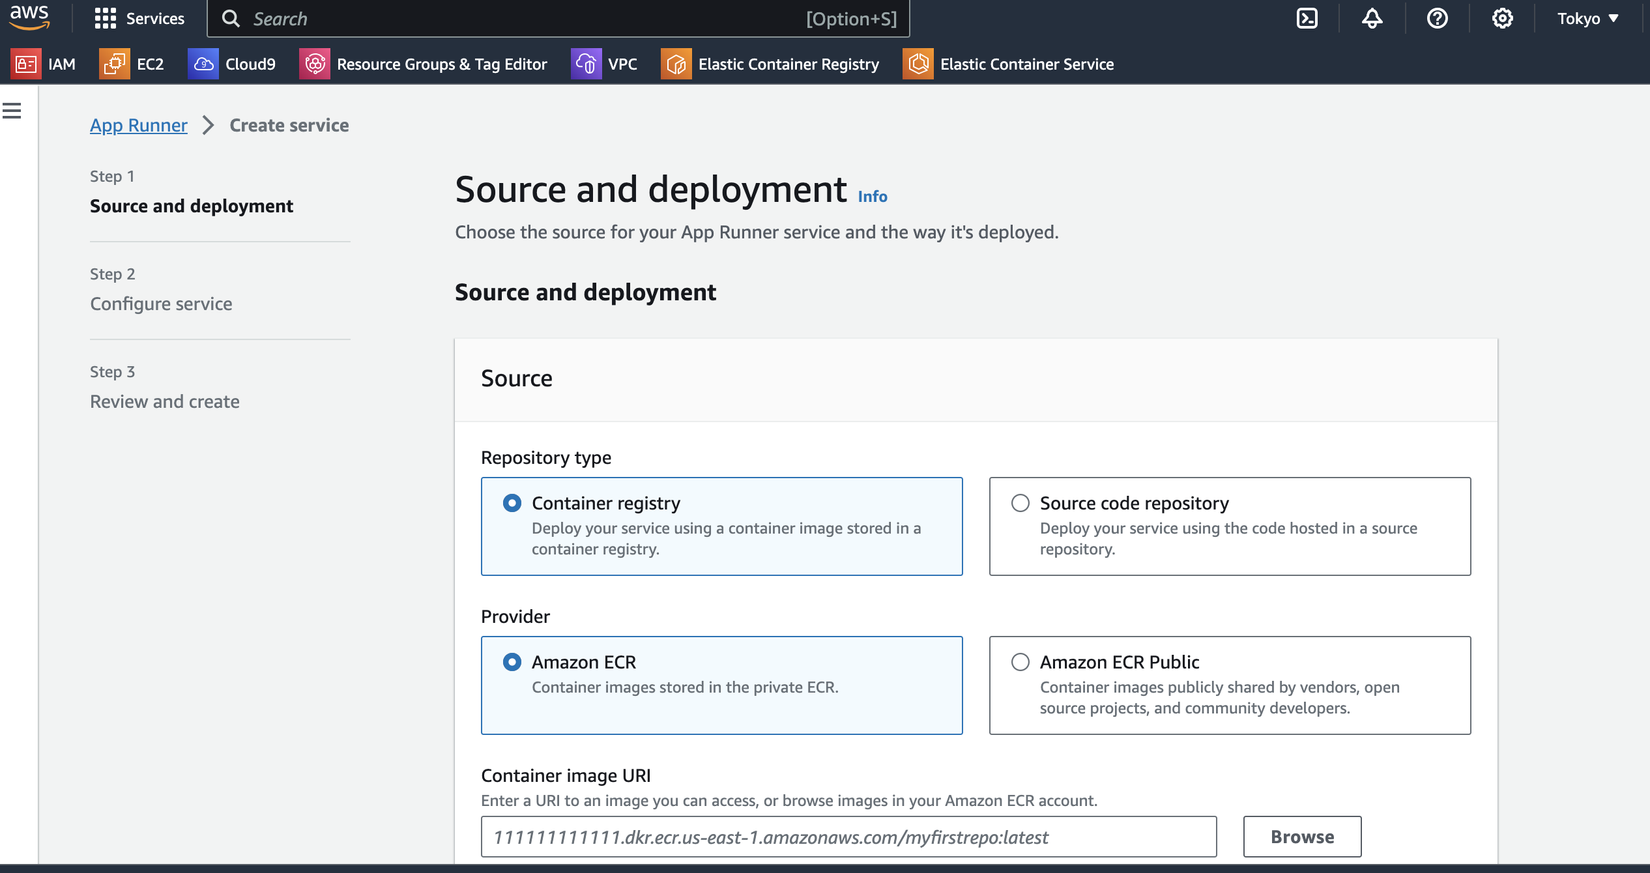Open the Info link beside the heading
The image size is (1650, 873).
pyautogui.click(x=872, y=197)
